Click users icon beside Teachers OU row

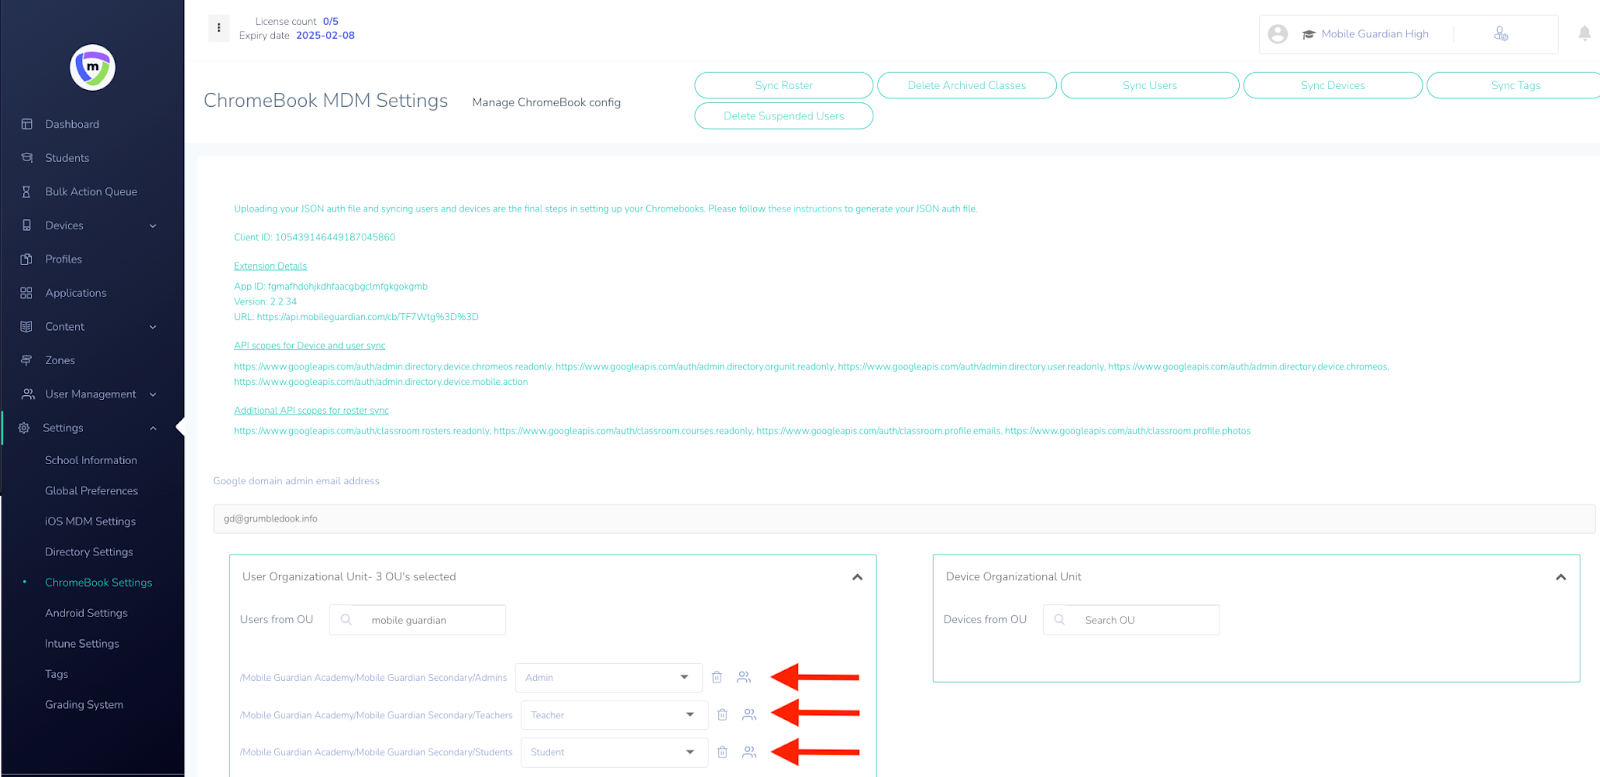click(x=749, y=715)
